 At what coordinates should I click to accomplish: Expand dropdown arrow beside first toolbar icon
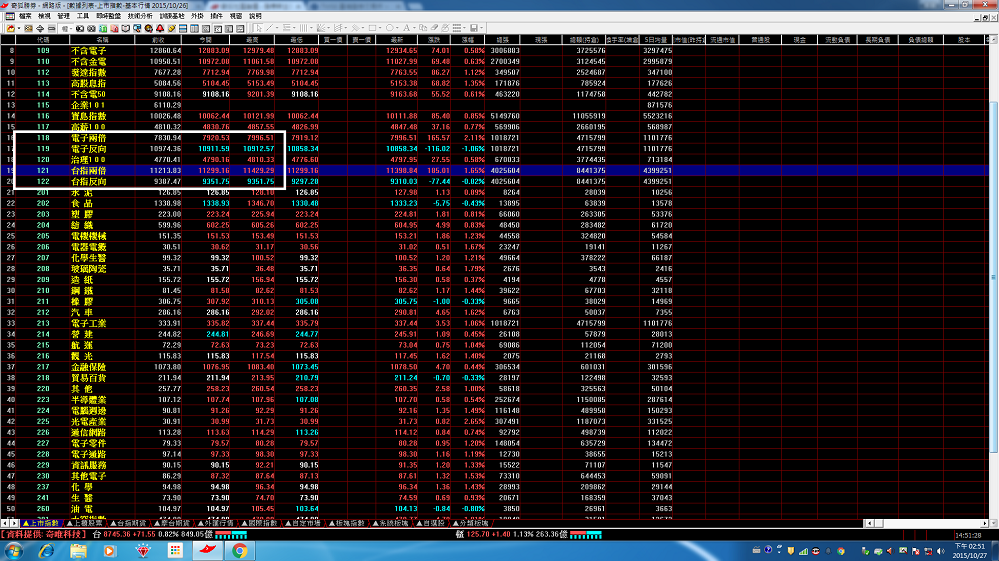click(20, 29)
